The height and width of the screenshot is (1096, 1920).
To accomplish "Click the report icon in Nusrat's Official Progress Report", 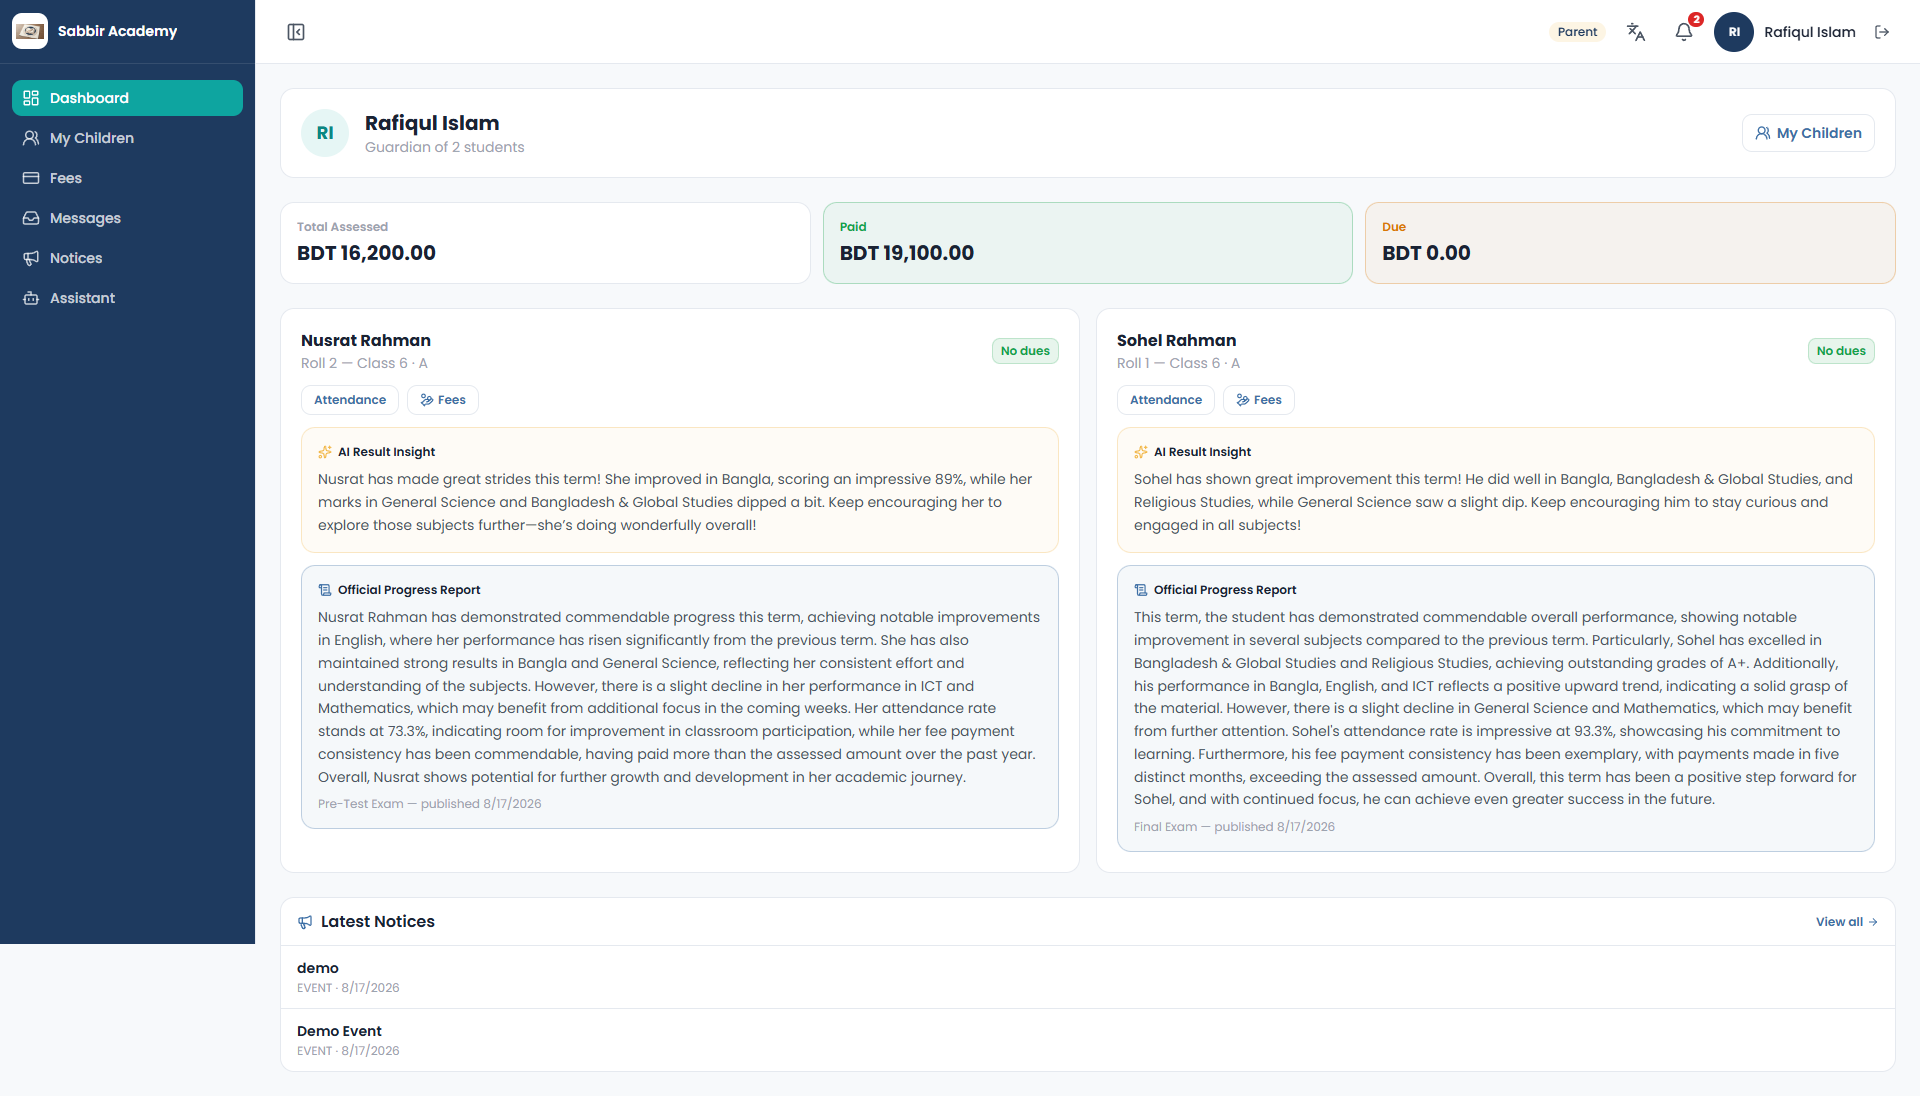I will (x=325, y=590).
